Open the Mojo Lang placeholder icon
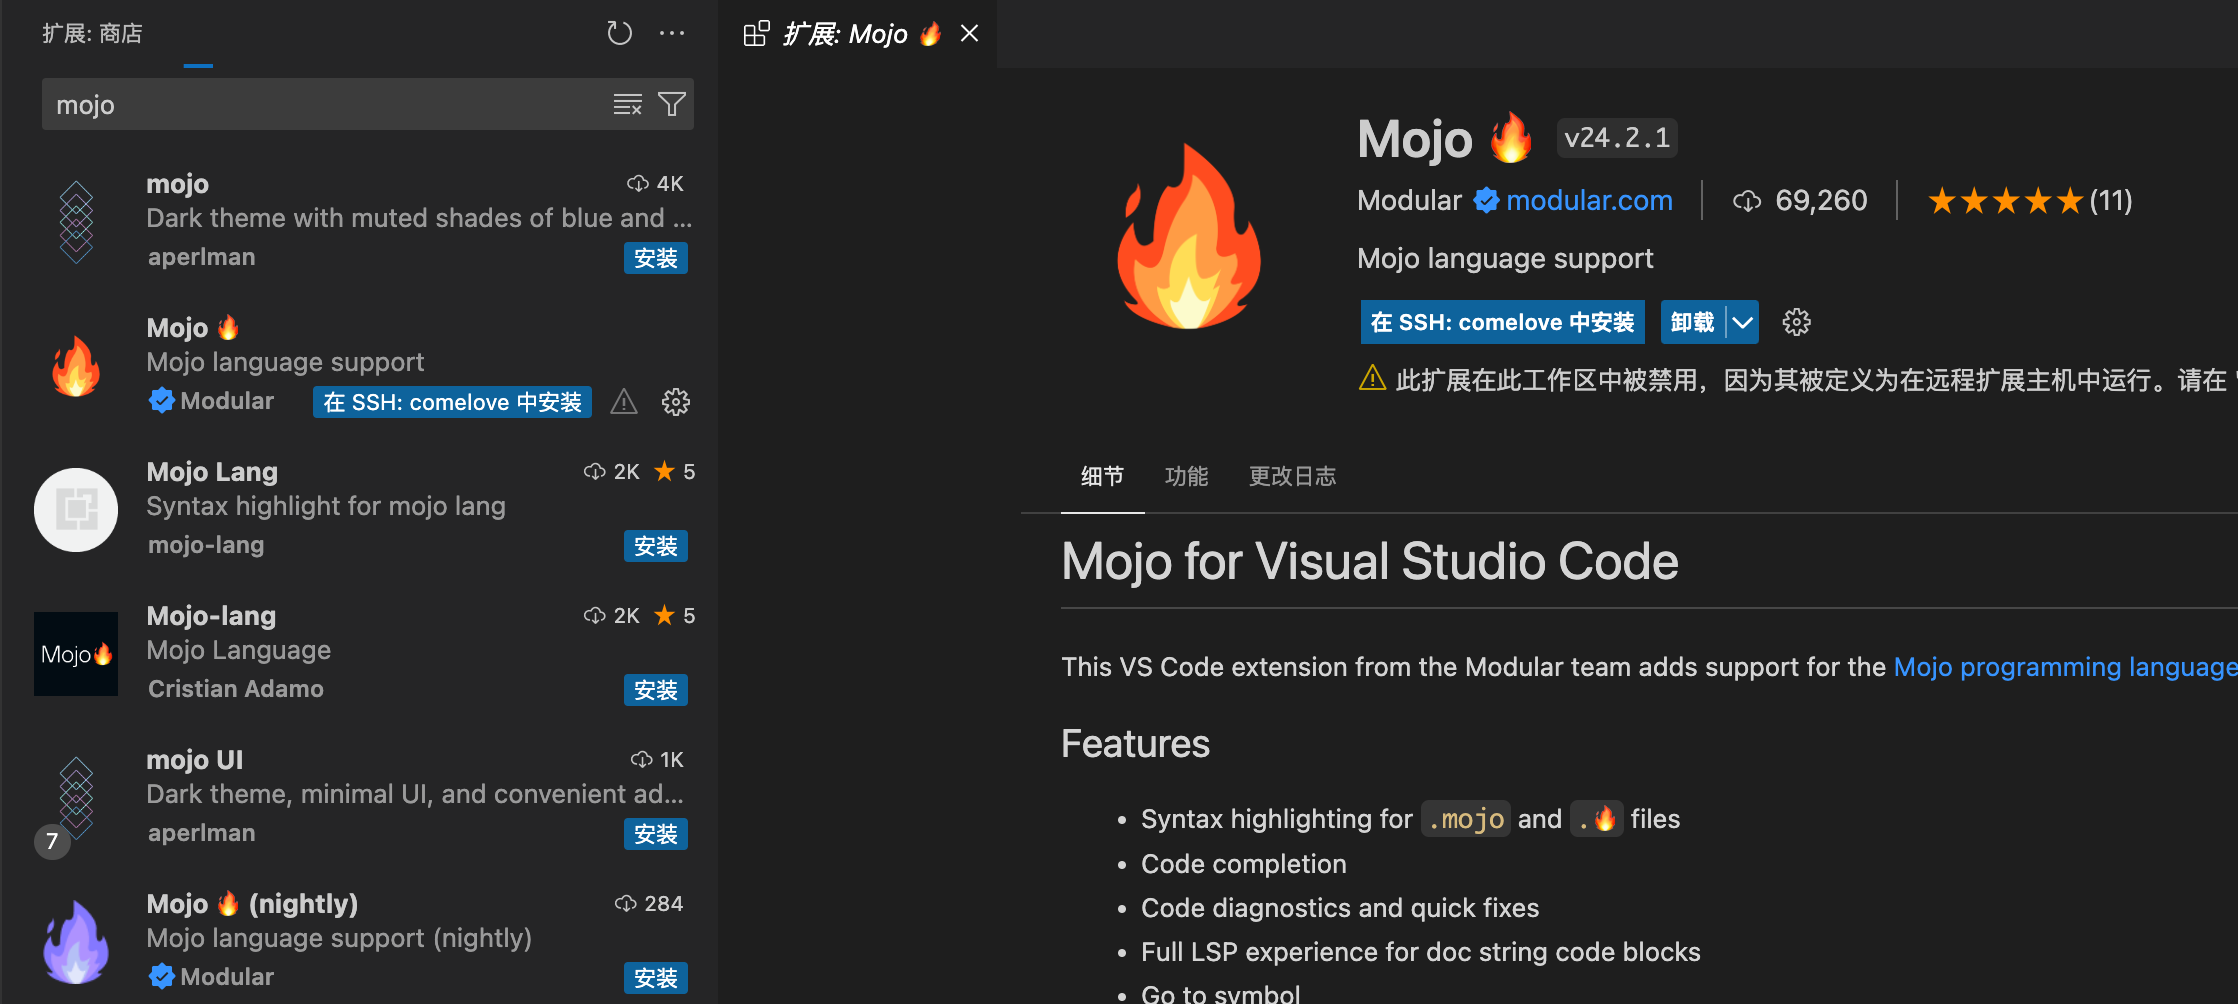 (76, 510)
